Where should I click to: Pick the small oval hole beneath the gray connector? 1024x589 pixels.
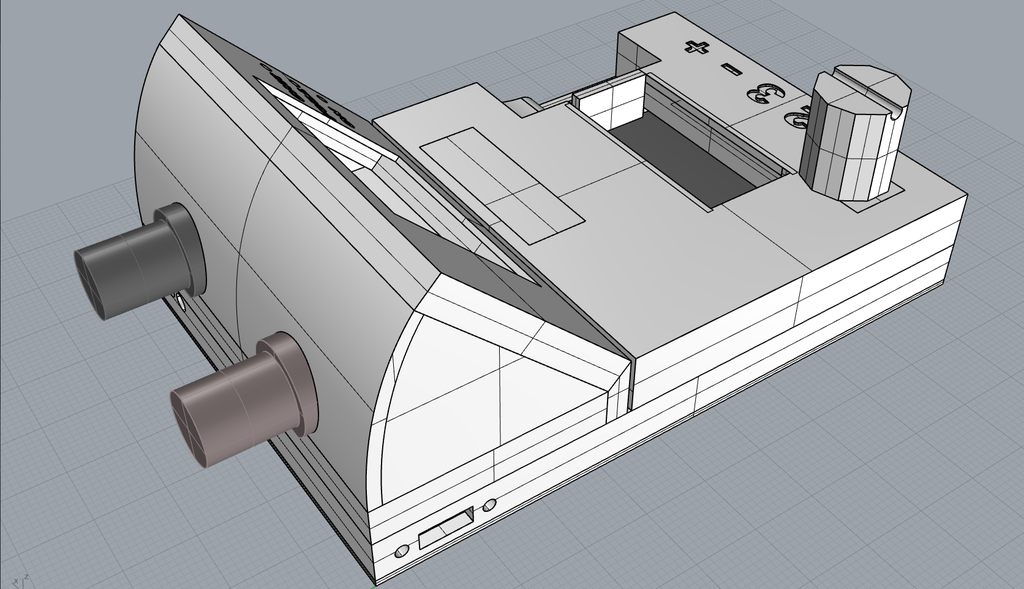pos(181,302)
